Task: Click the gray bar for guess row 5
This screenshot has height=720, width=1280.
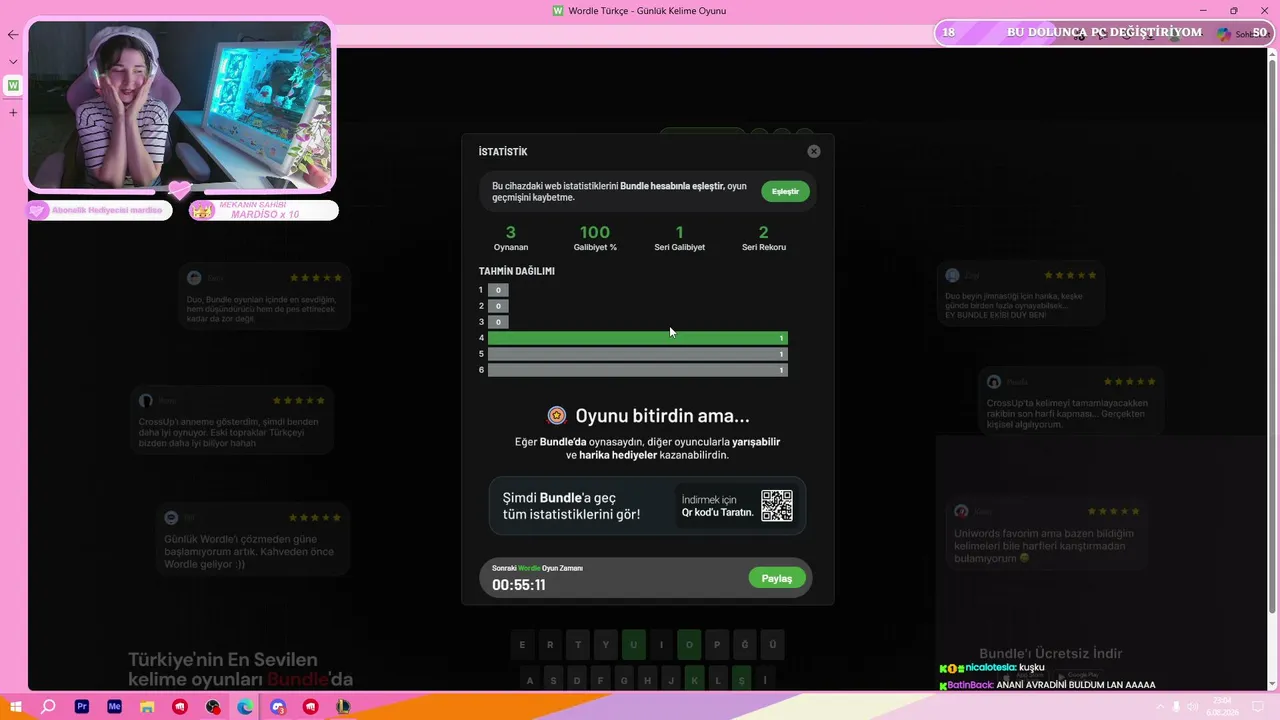Action: (x=638, y=354)
